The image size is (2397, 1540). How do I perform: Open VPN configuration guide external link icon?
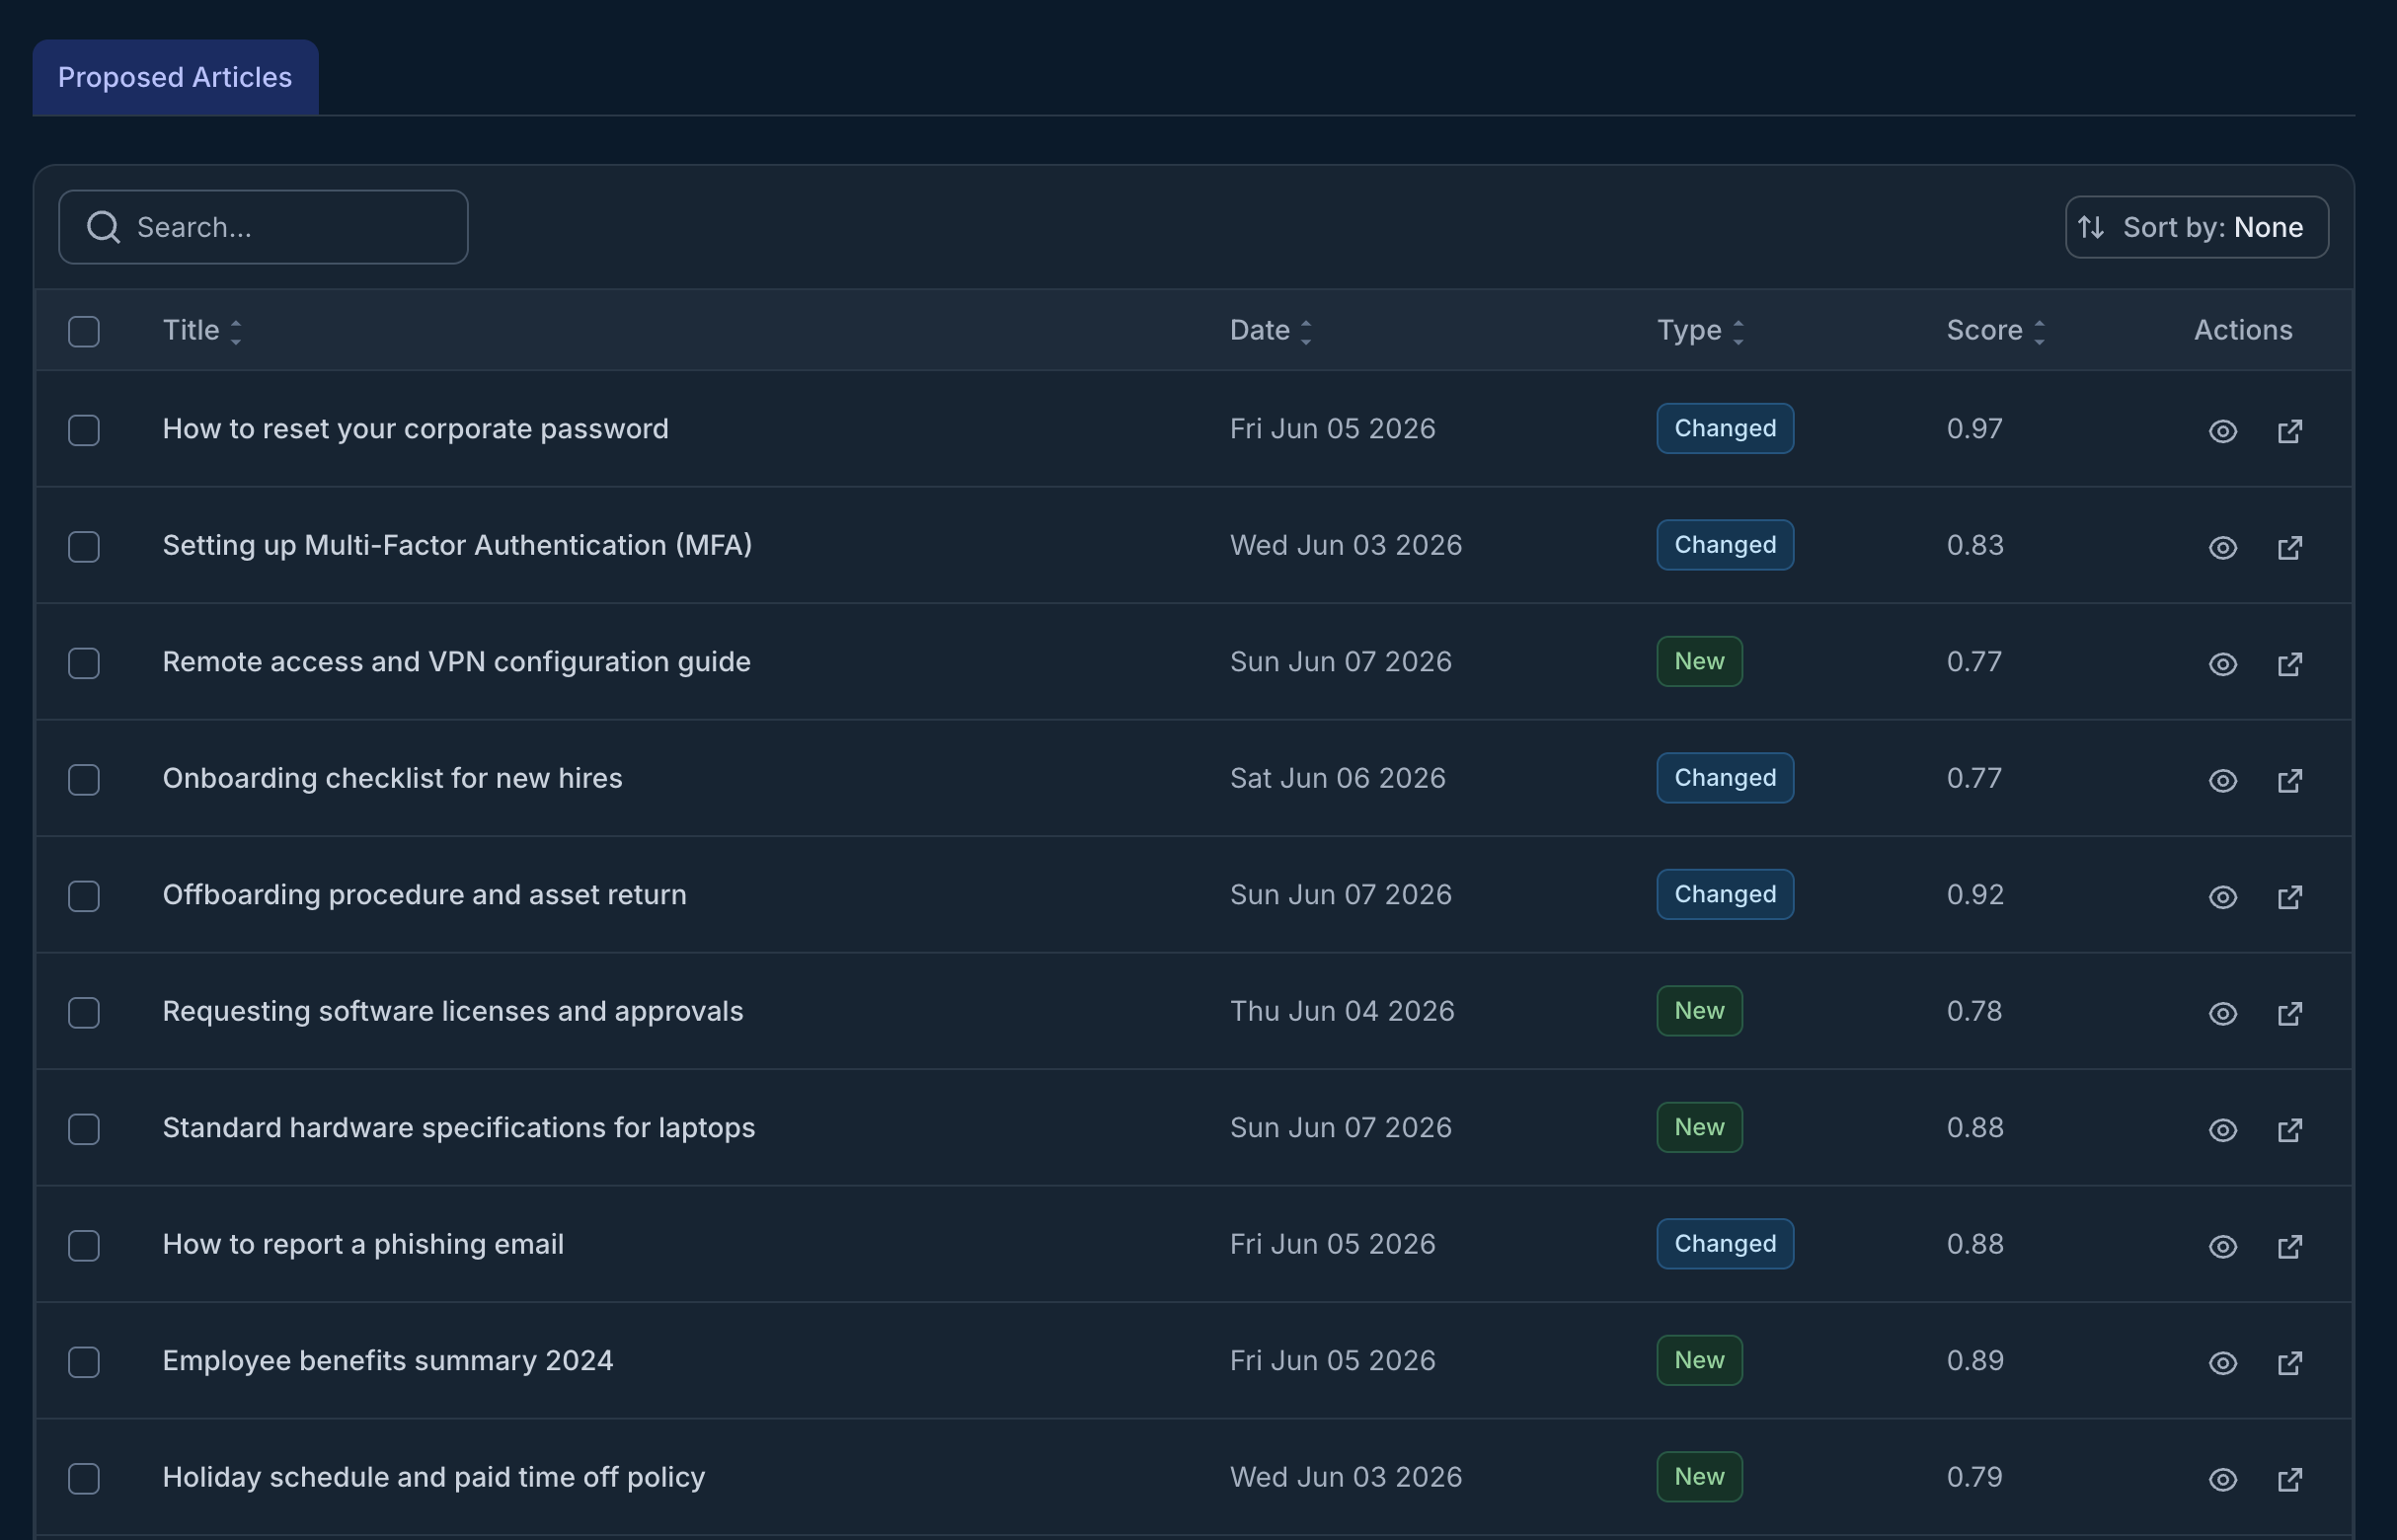coord(2289,664)
